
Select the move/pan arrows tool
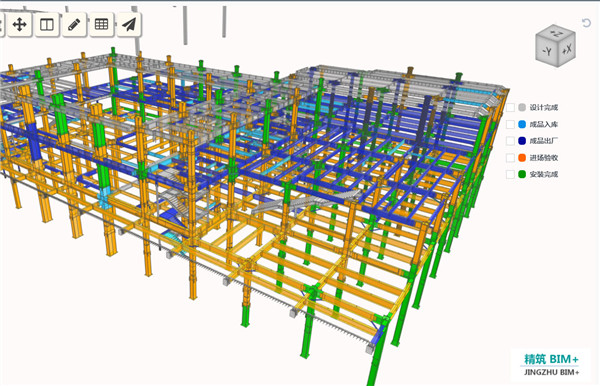[20, 25]
